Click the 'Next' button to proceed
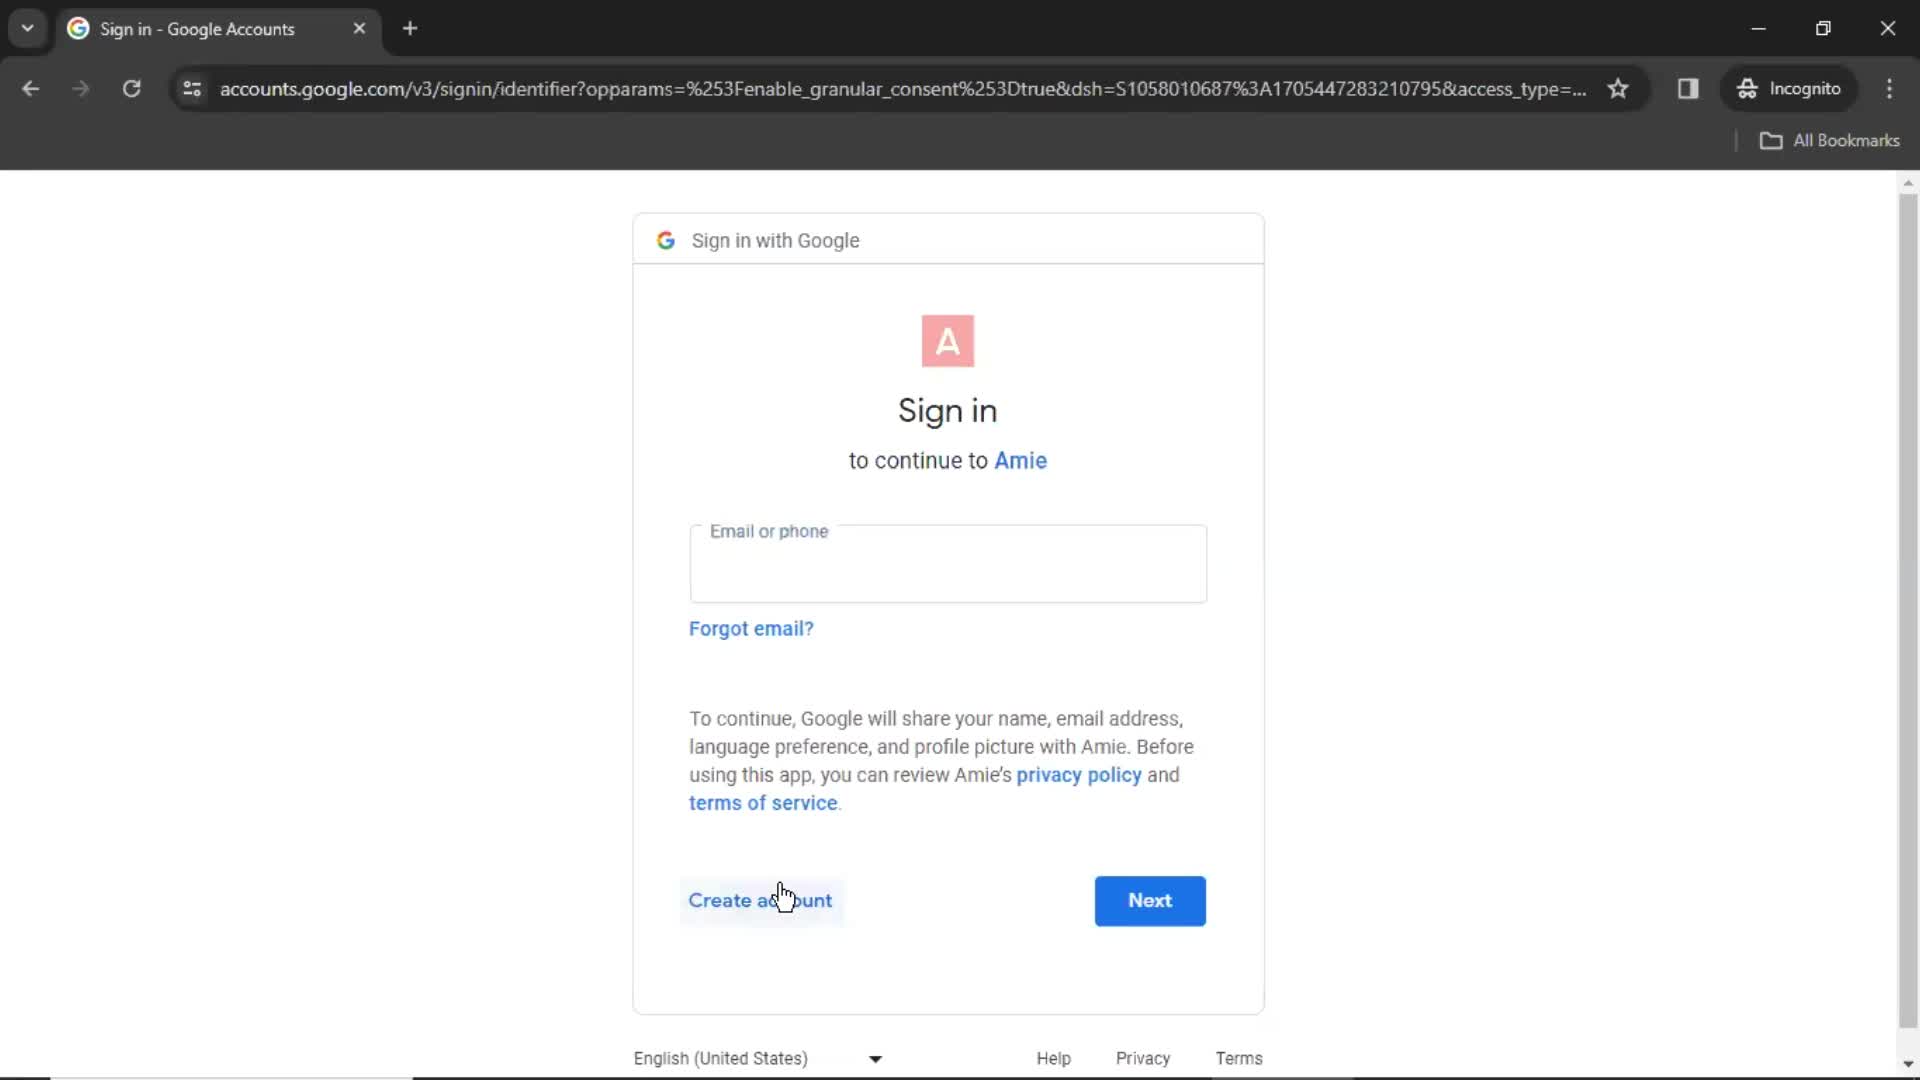 [1150, 899]
